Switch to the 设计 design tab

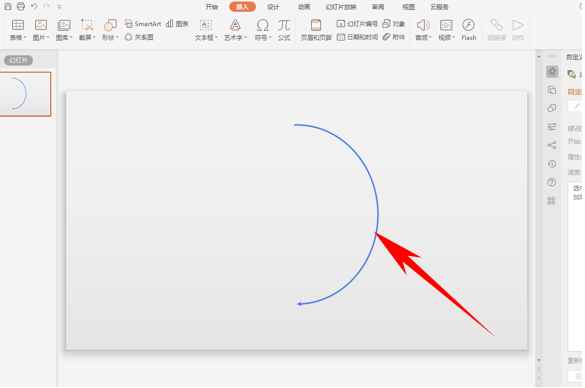[x=273, y=7]
